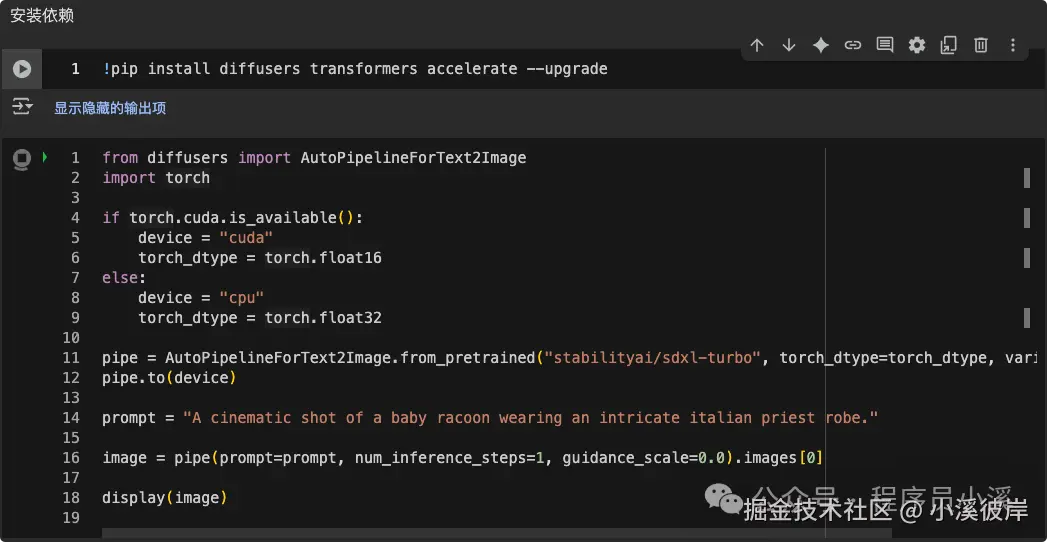This screenshot has width=1047, height=542.
Task: Click 'if torch.cuda.is_available():' line
Action: click(233, 218)
